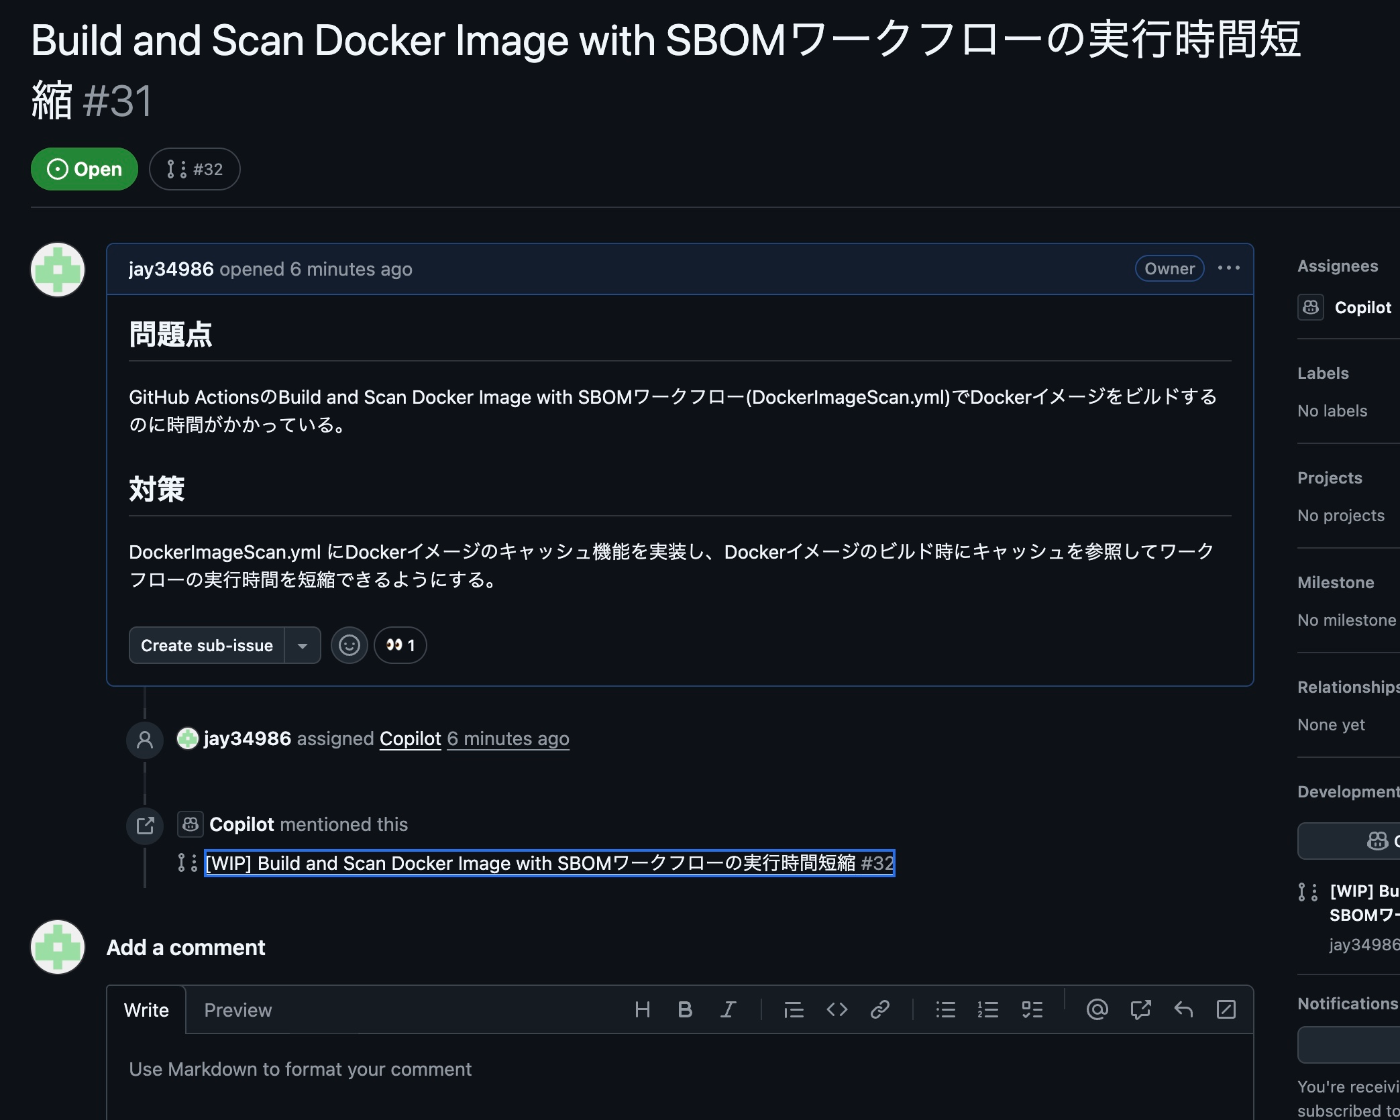Click the comment text area
The height and width of the screenshot is (1120, 1400).
click(680, 1076)
